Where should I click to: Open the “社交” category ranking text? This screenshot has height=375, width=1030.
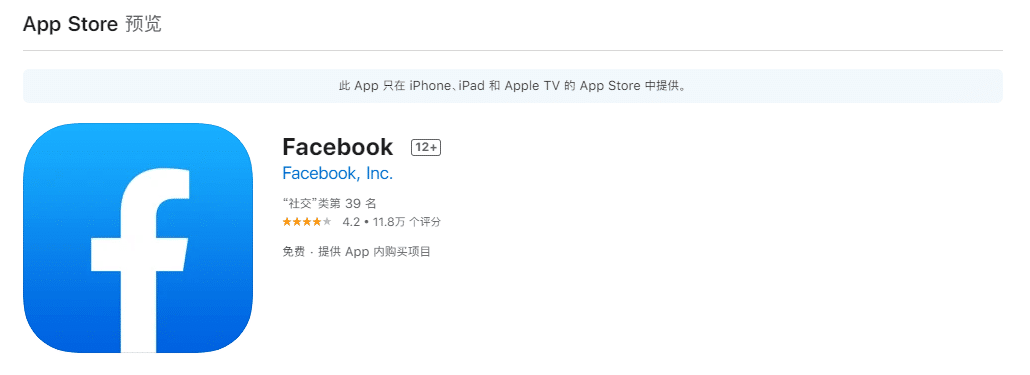pyautogui.click(x=329, y=204)
